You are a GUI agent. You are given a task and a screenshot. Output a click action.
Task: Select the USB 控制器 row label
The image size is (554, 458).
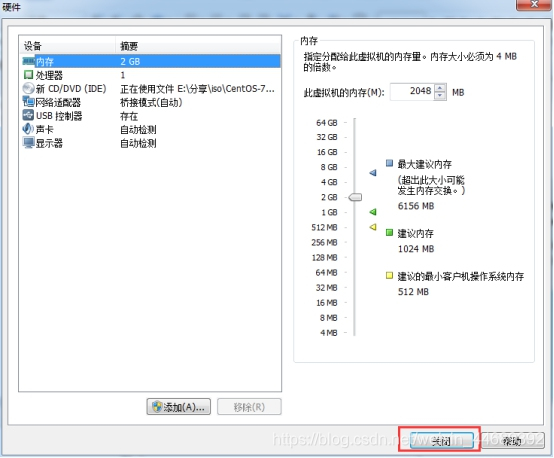[x=59, y=116]
